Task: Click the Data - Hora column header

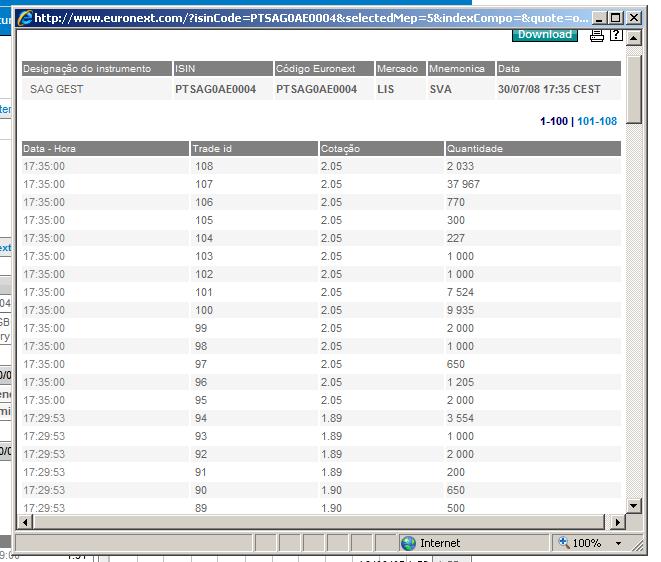Action: pyautogui.click(x=105, y=148)
